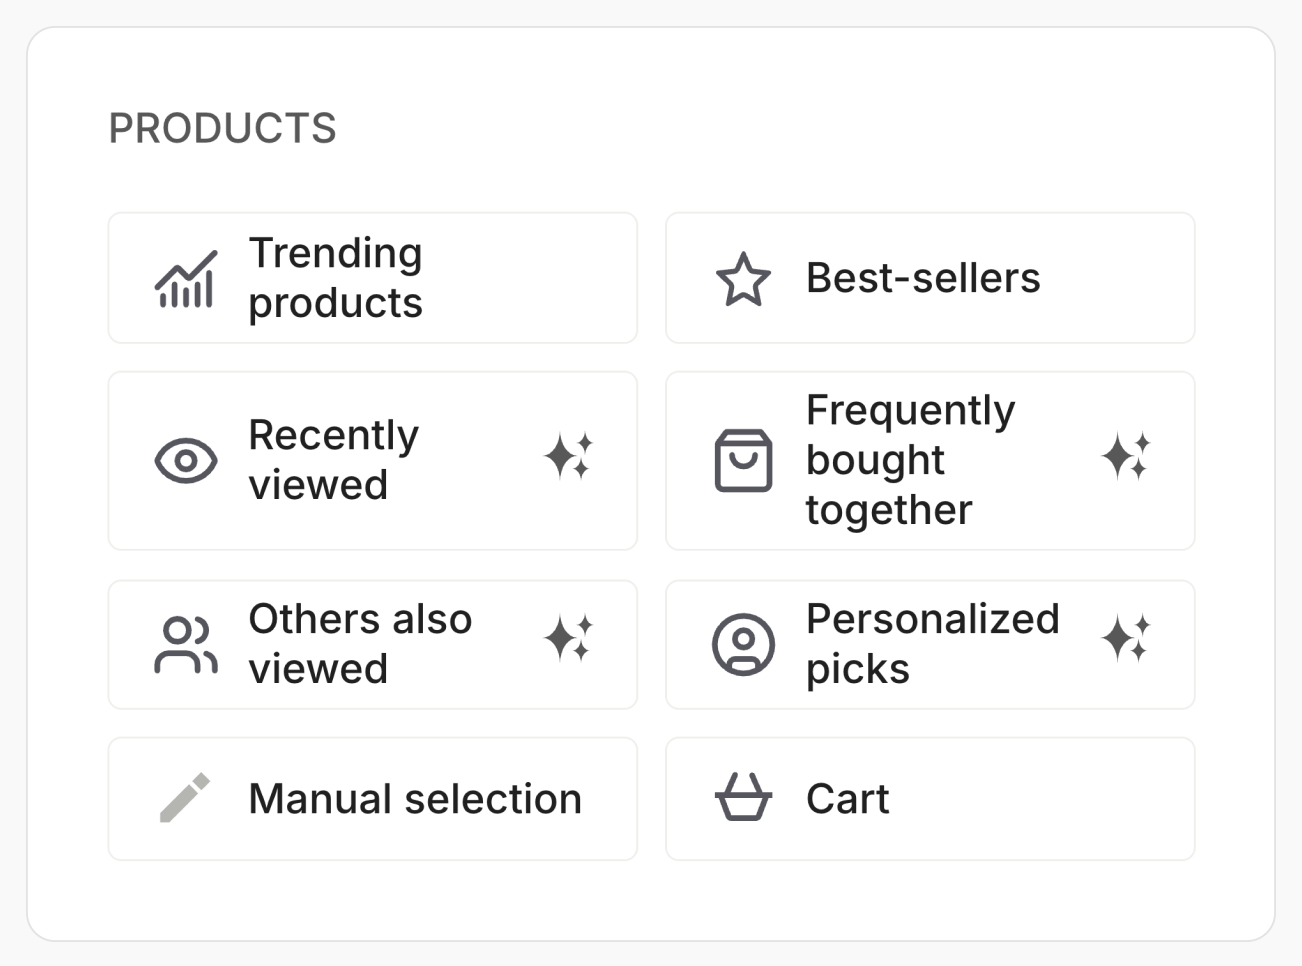Choose the Best-sellers recommendation type
This screenshot has width=1302, height=966.
[930, 279]
